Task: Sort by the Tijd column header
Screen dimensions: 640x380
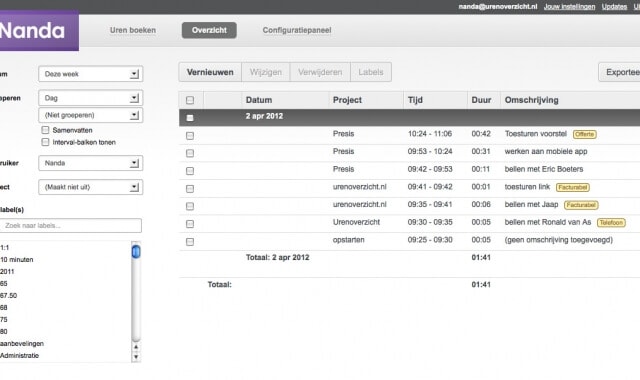Action: point(415,100)
